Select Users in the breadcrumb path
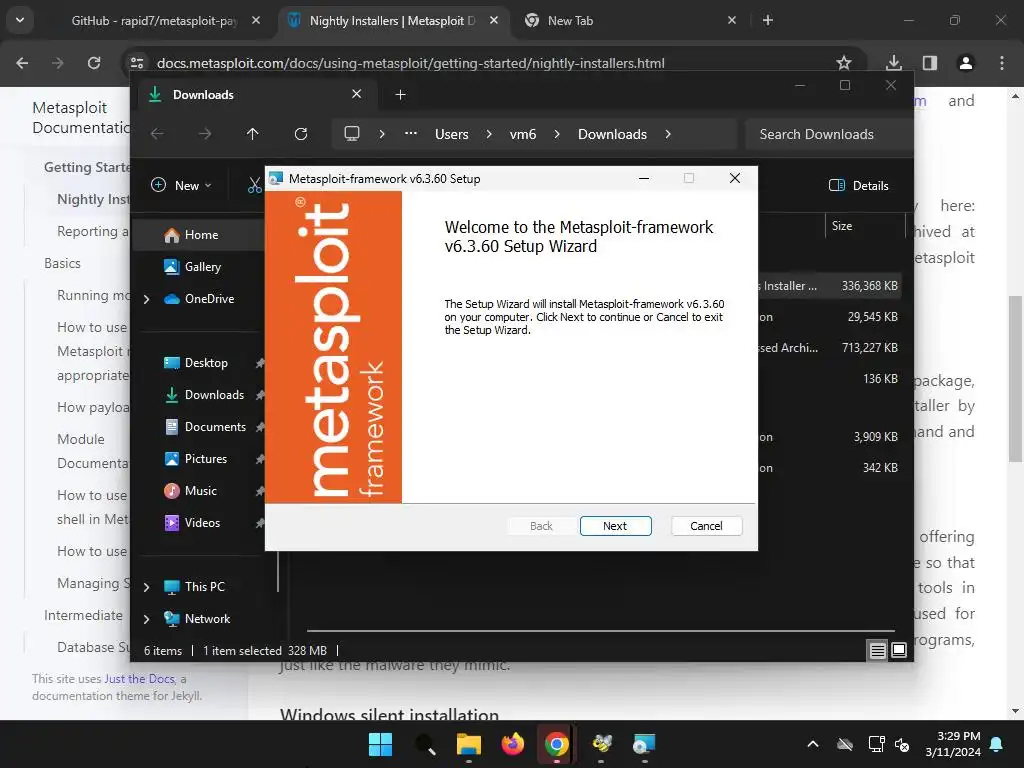Screen dimensions: 1024x768 pos(452,135)
